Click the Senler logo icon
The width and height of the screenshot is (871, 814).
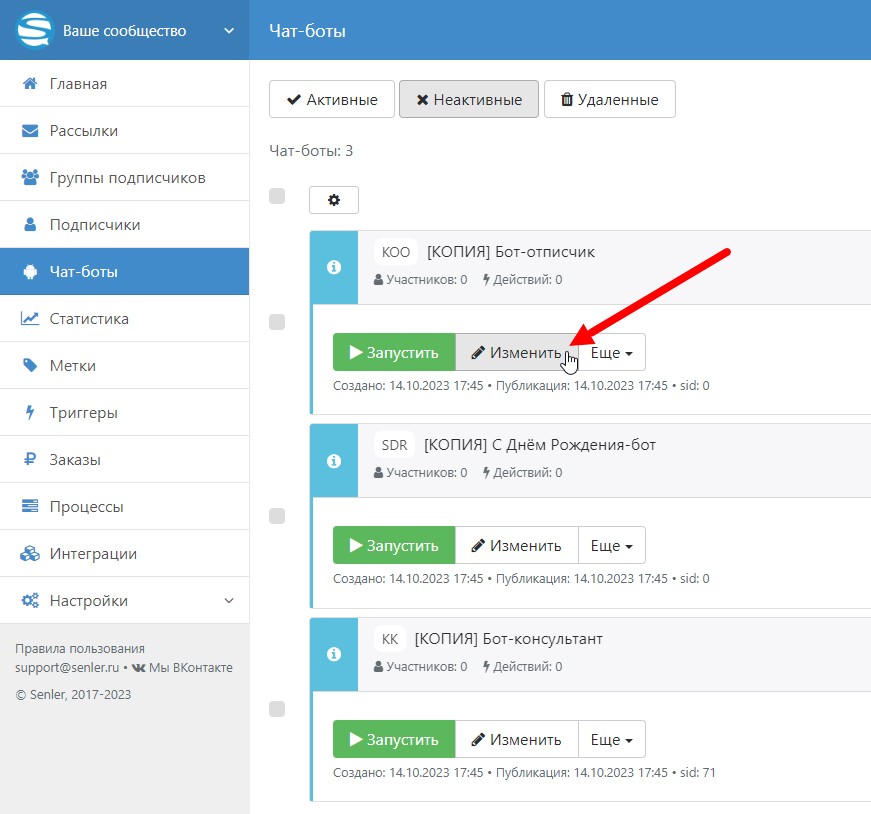[34, 30]
